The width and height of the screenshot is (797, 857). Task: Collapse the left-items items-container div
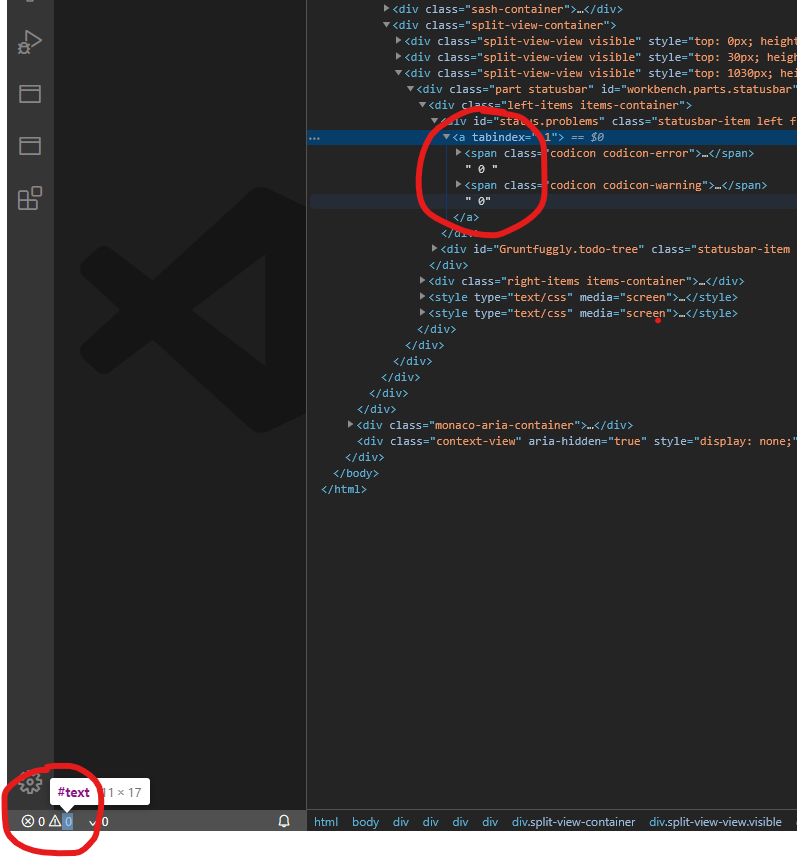(x=423, y=104)
